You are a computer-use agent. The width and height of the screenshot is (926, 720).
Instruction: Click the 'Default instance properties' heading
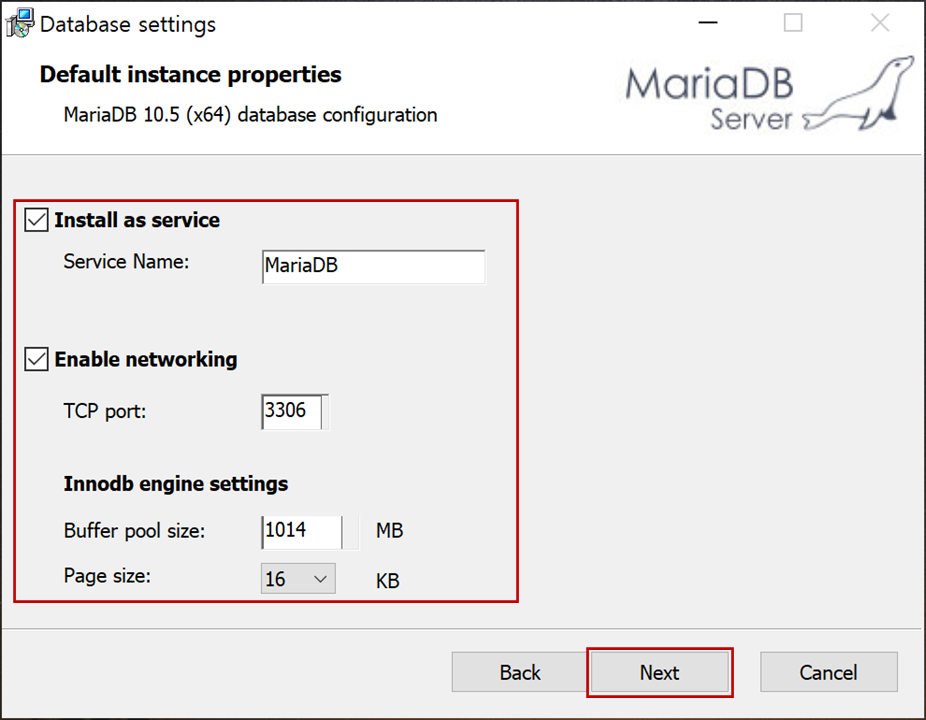(190, 75)
